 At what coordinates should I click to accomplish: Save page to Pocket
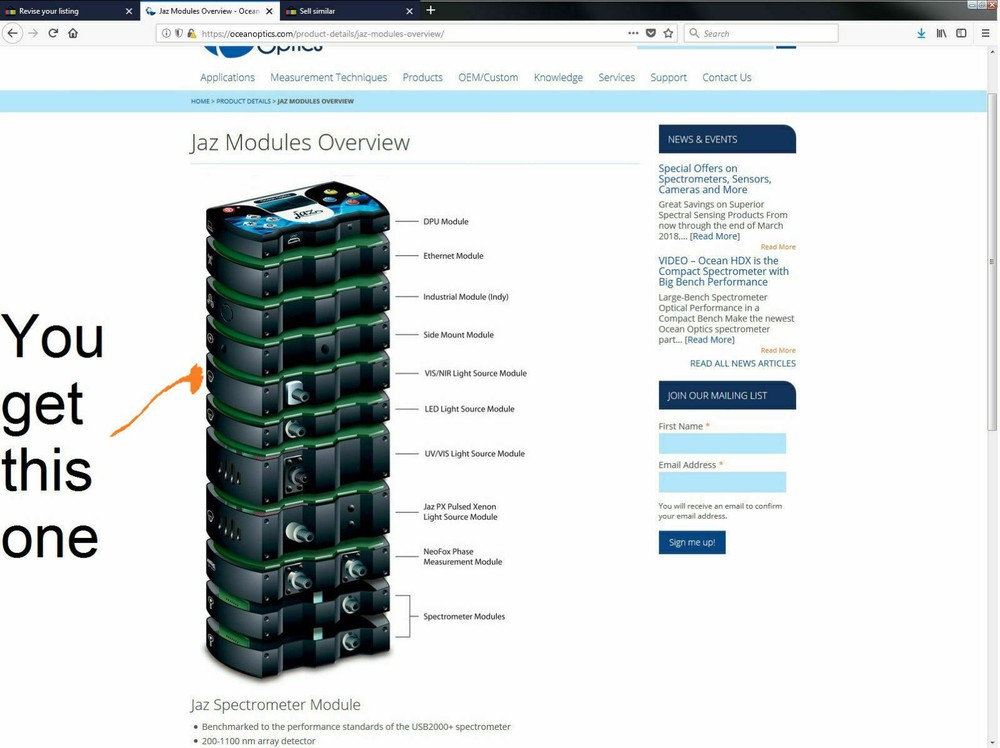tap(651, 33)
